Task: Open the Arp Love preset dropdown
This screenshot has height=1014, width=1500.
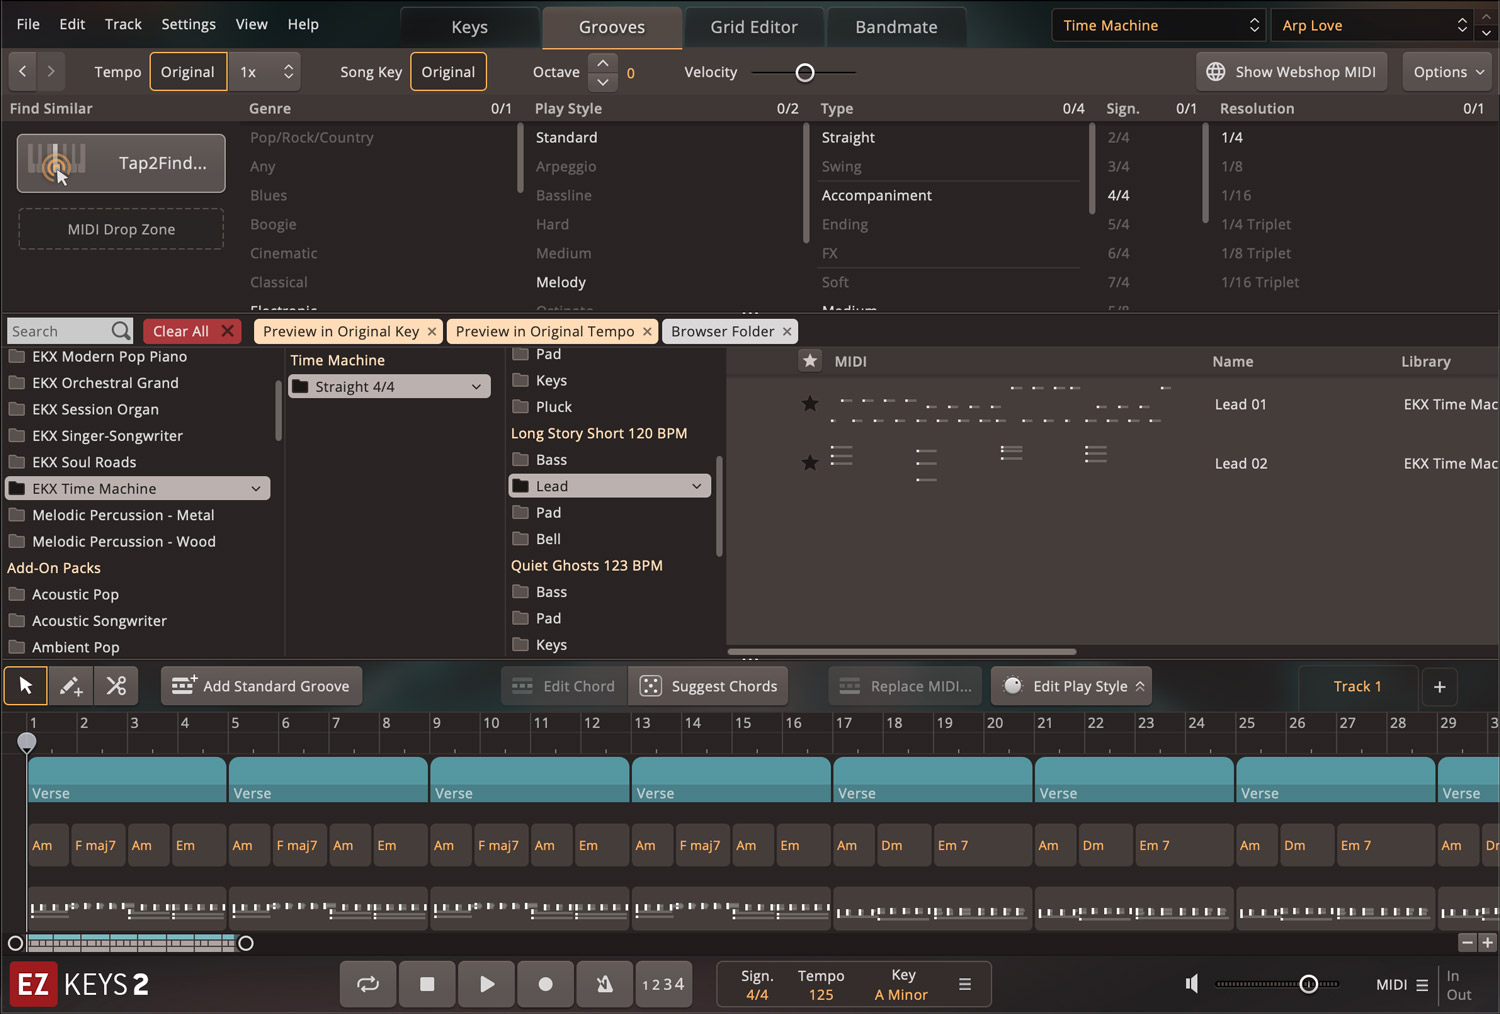Action: pyautogui.click(x=1373, y=25)
